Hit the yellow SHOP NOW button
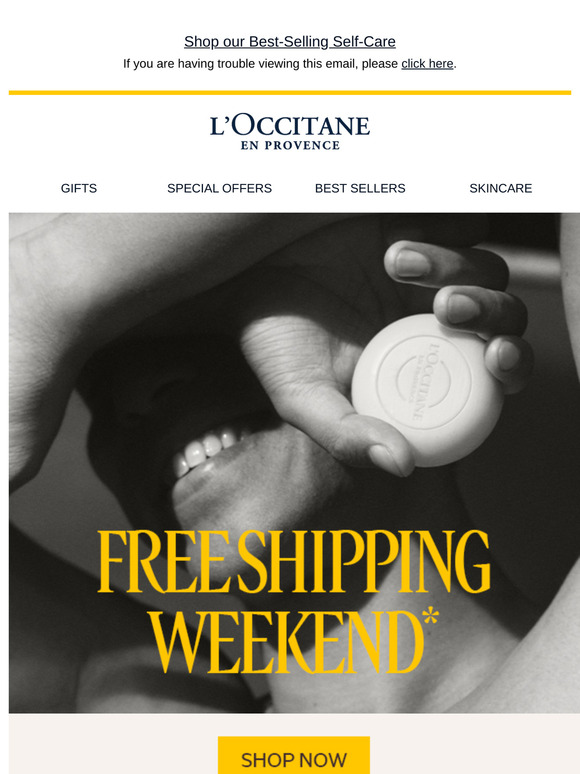580x774 pixels. 294,755
